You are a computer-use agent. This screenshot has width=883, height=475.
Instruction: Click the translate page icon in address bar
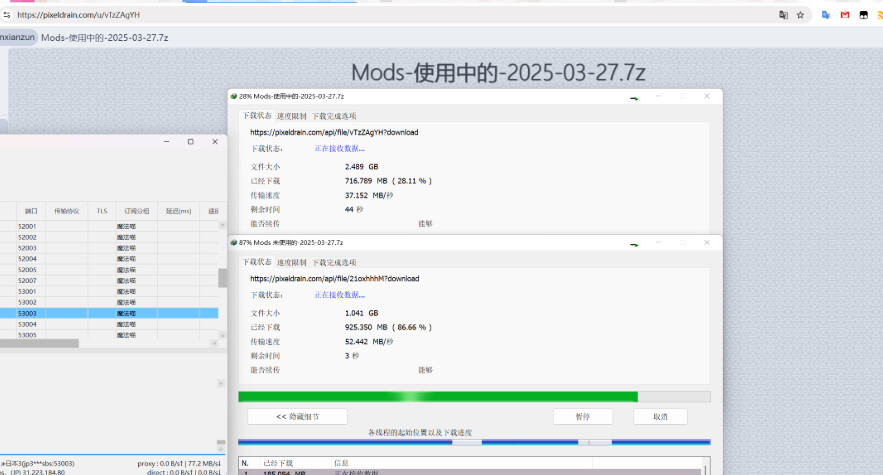784,15
